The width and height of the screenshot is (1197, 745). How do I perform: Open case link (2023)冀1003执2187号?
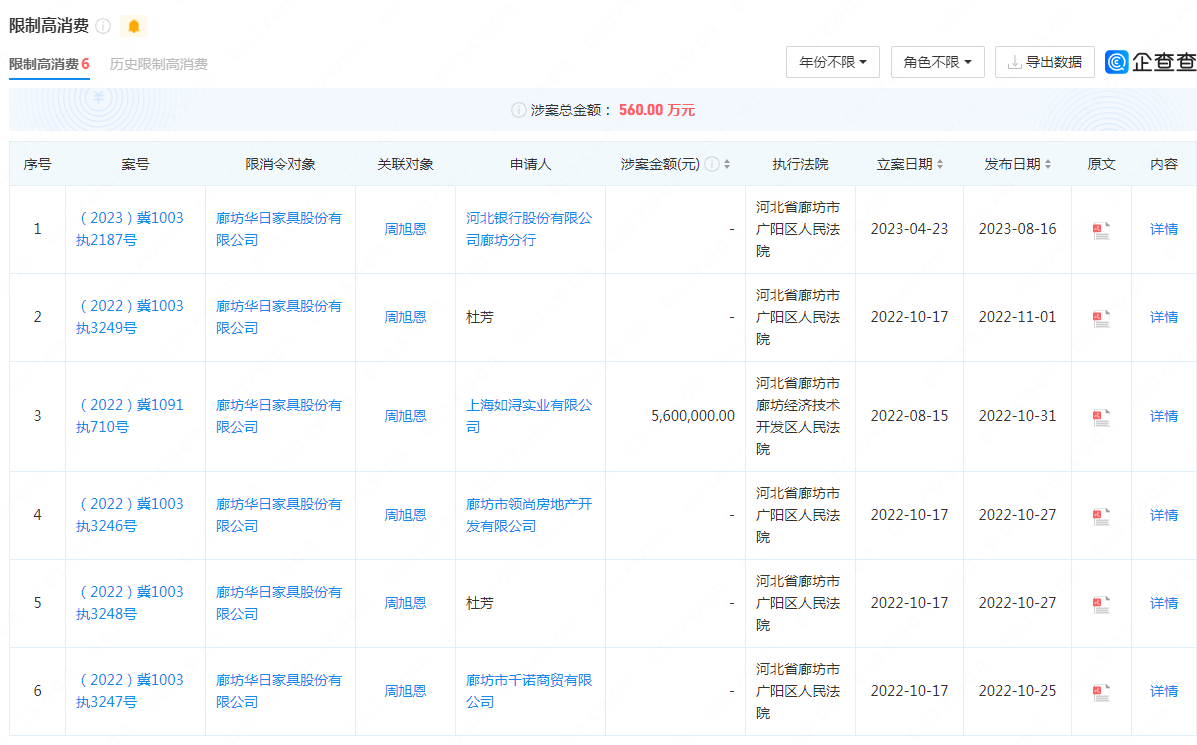tap(130, 229)
